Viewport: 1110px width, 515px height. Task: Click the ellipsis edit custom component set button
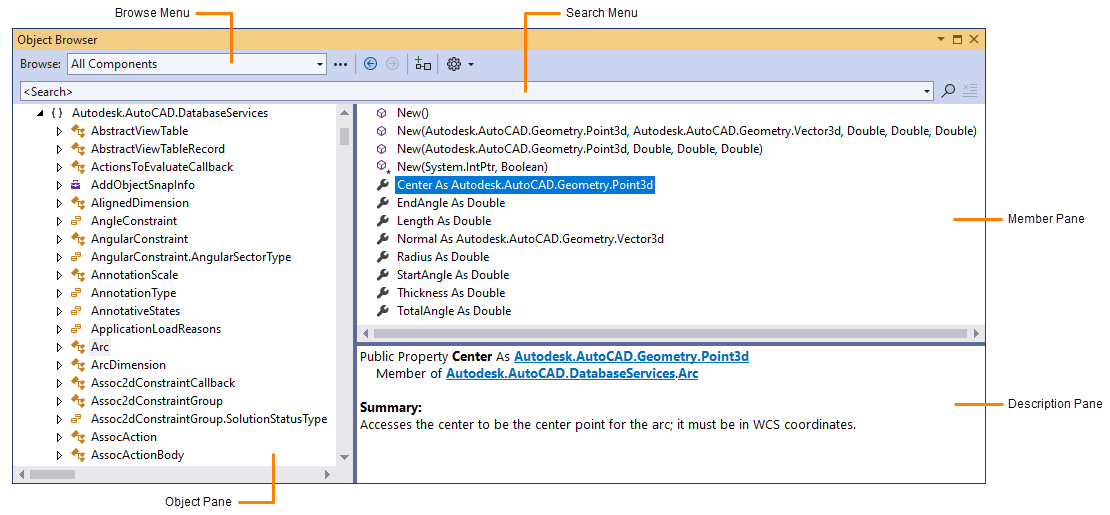tap(341, 64)
